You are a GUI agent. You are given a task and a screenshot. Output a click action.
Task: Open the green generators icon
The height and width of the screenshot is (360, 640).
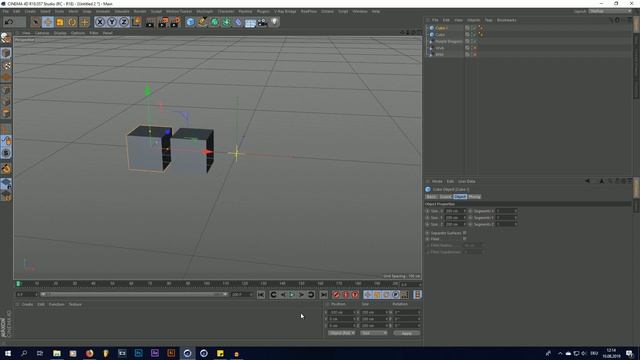point(214,22)
